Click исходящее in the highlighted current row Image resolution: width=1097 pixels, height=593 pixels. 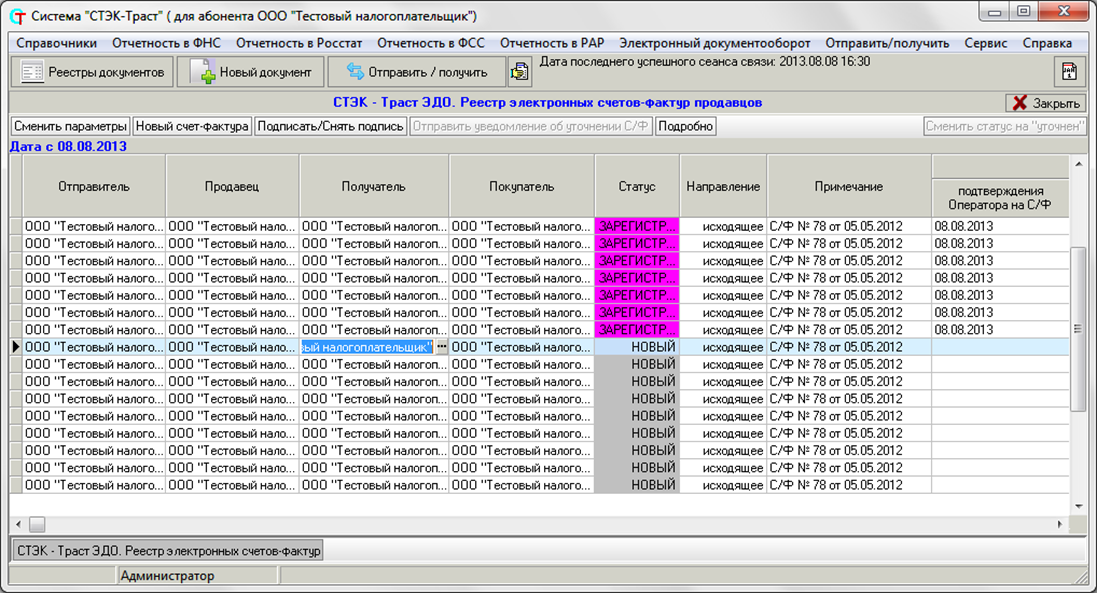[732, 348]
